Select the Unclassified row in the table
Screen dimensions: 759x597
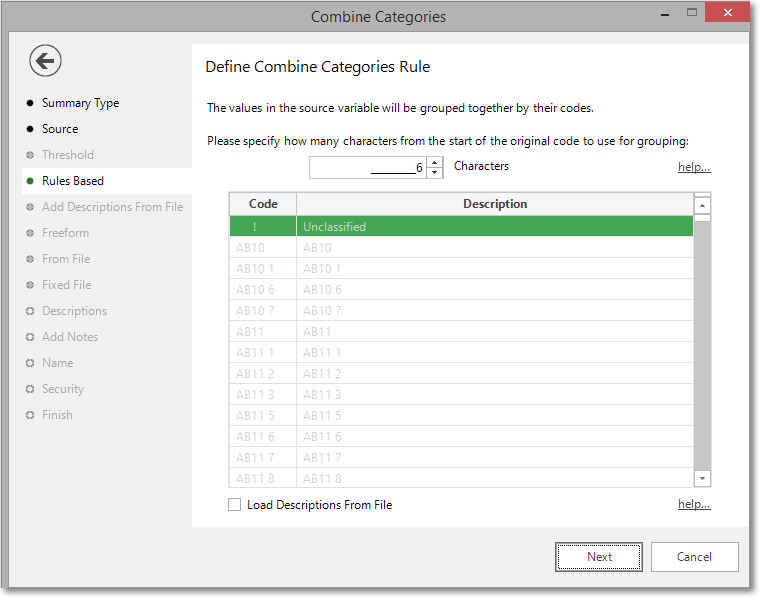(x=461, y=226)
